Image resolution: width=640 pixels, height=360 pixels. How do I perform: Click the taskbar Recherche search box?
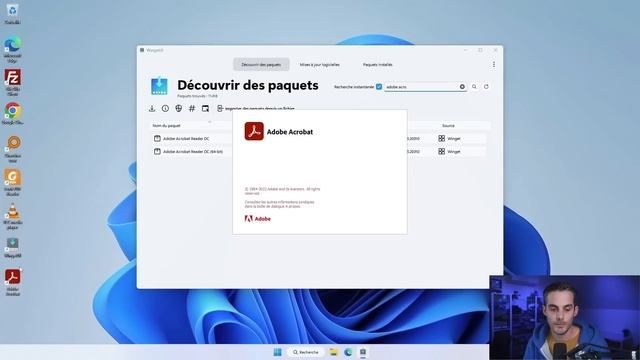(x=306, y=352)
